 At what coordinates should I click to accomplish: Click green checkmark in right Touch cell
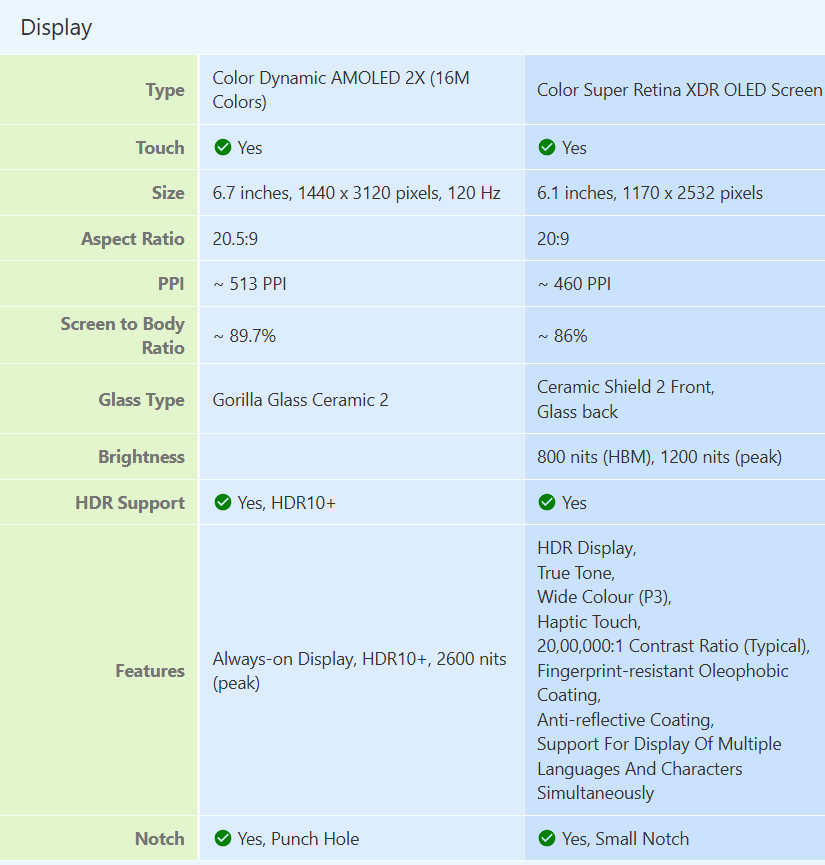pos(547,147)
